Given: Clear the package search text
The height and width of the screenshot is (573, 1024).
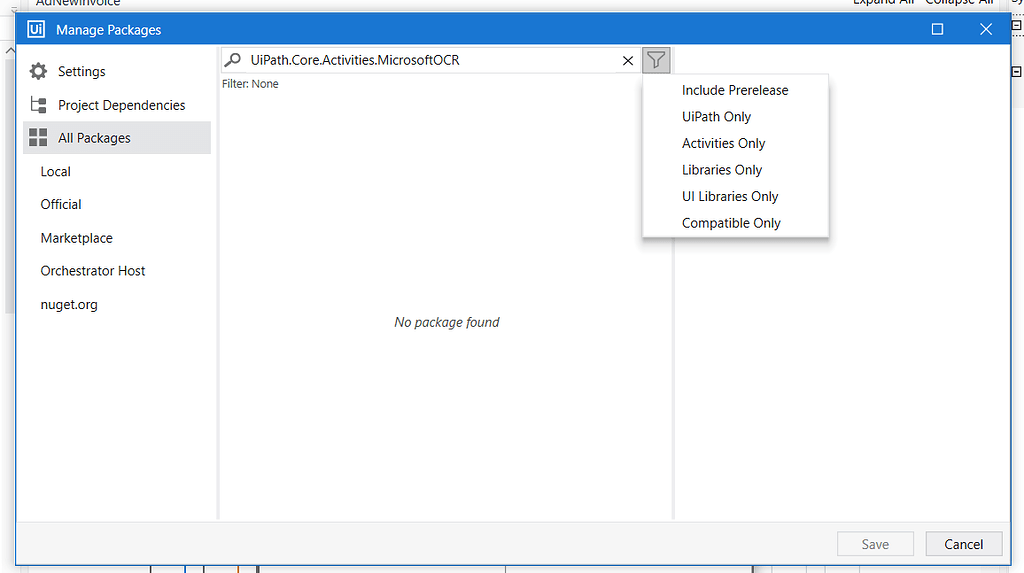Looking at the screenshot, I should pyautogui.click(x=628, y=60).
